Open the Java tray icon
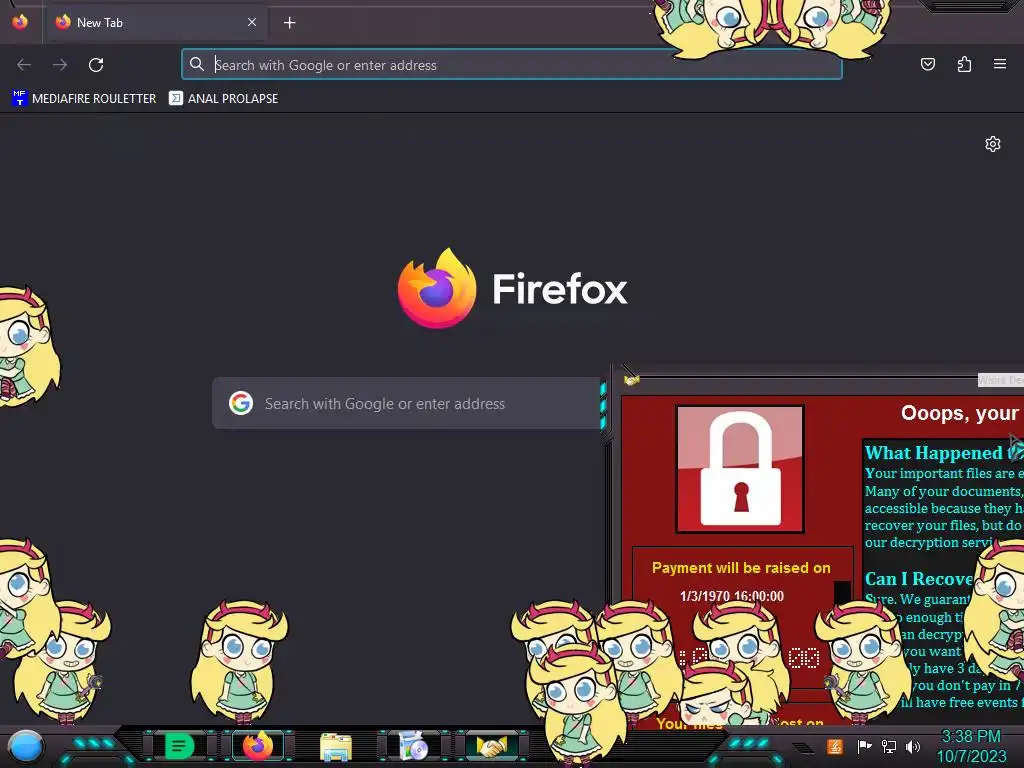 click(835, 746)
